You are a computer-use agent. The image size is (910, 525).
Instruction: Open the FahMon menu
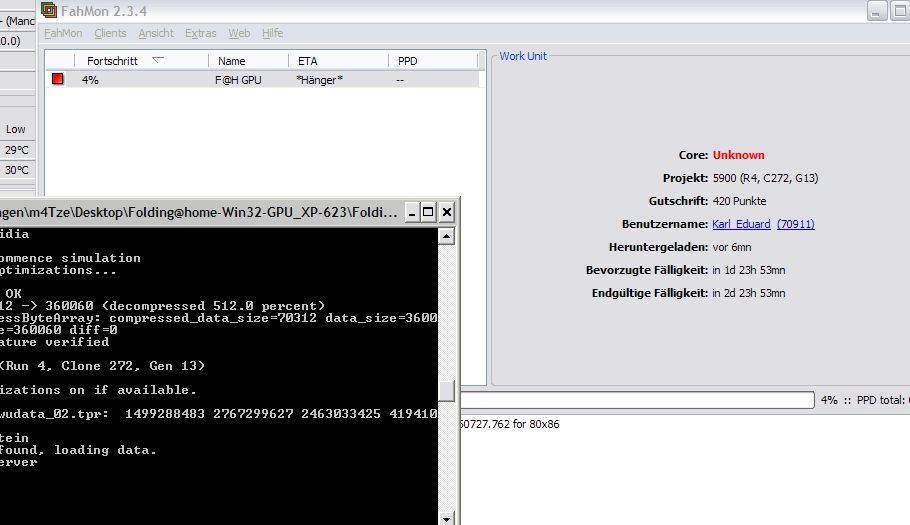63,33
